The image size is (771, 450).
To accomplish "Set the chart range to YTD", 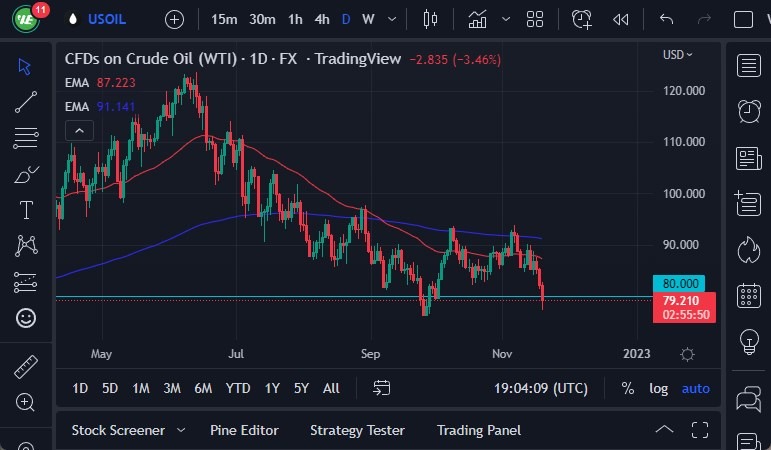I will (238, 388).
